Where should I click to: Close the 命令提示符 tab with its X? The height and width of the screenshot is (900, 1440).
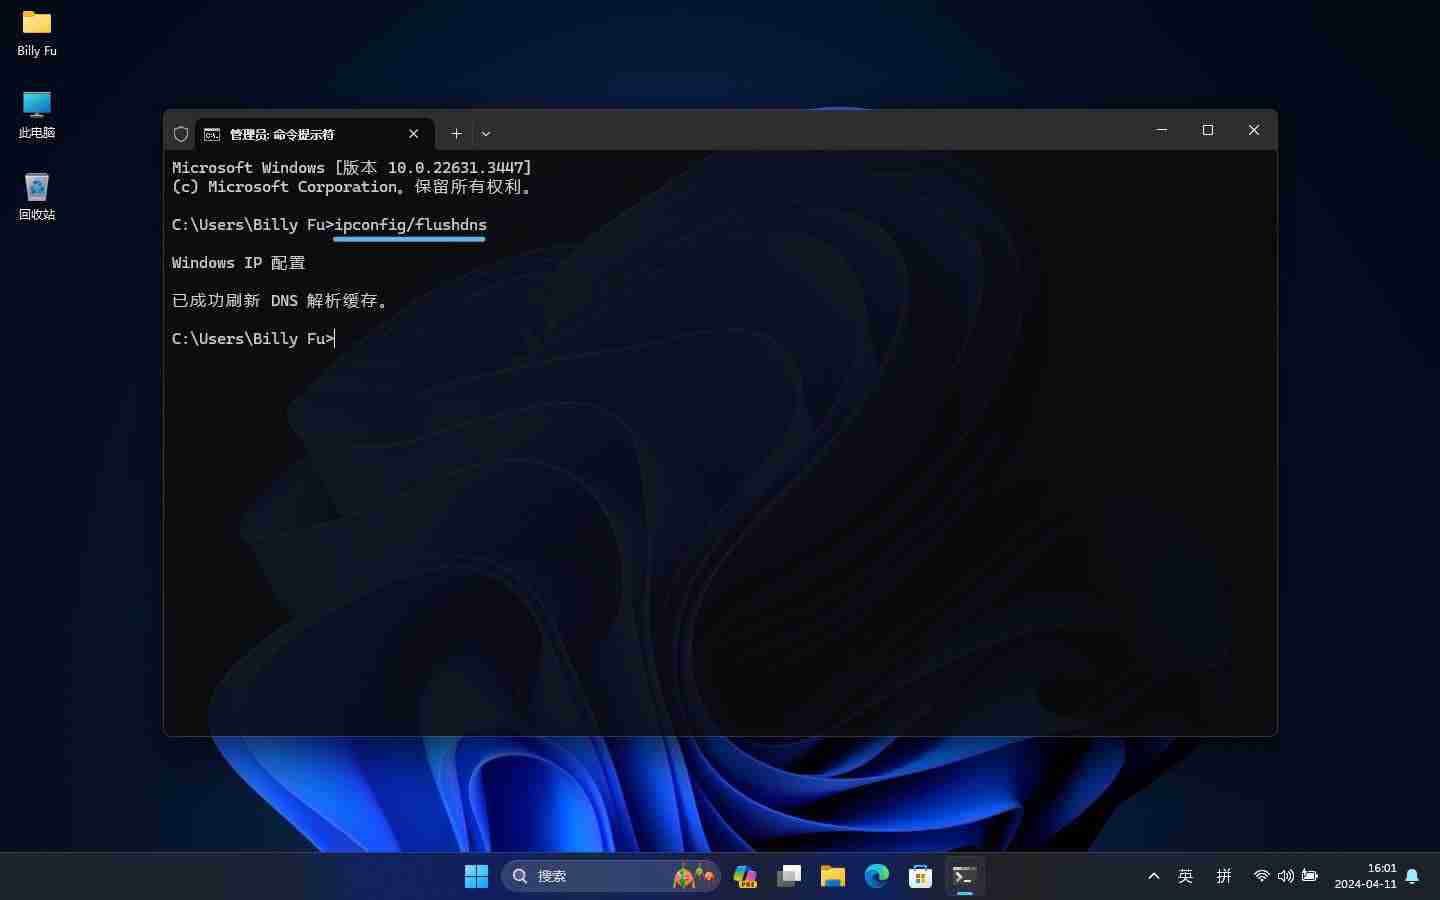tap(414, 133)
